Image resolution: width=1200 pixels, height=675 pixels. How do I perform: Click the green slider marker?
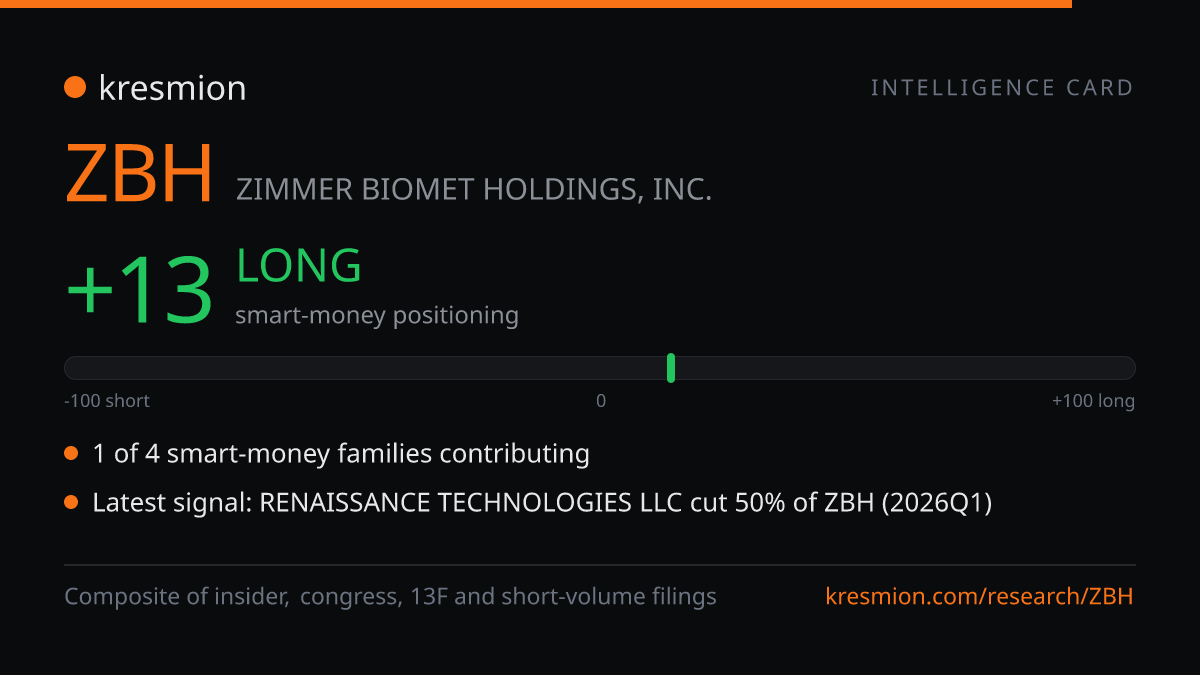click(x=671, y=368)
